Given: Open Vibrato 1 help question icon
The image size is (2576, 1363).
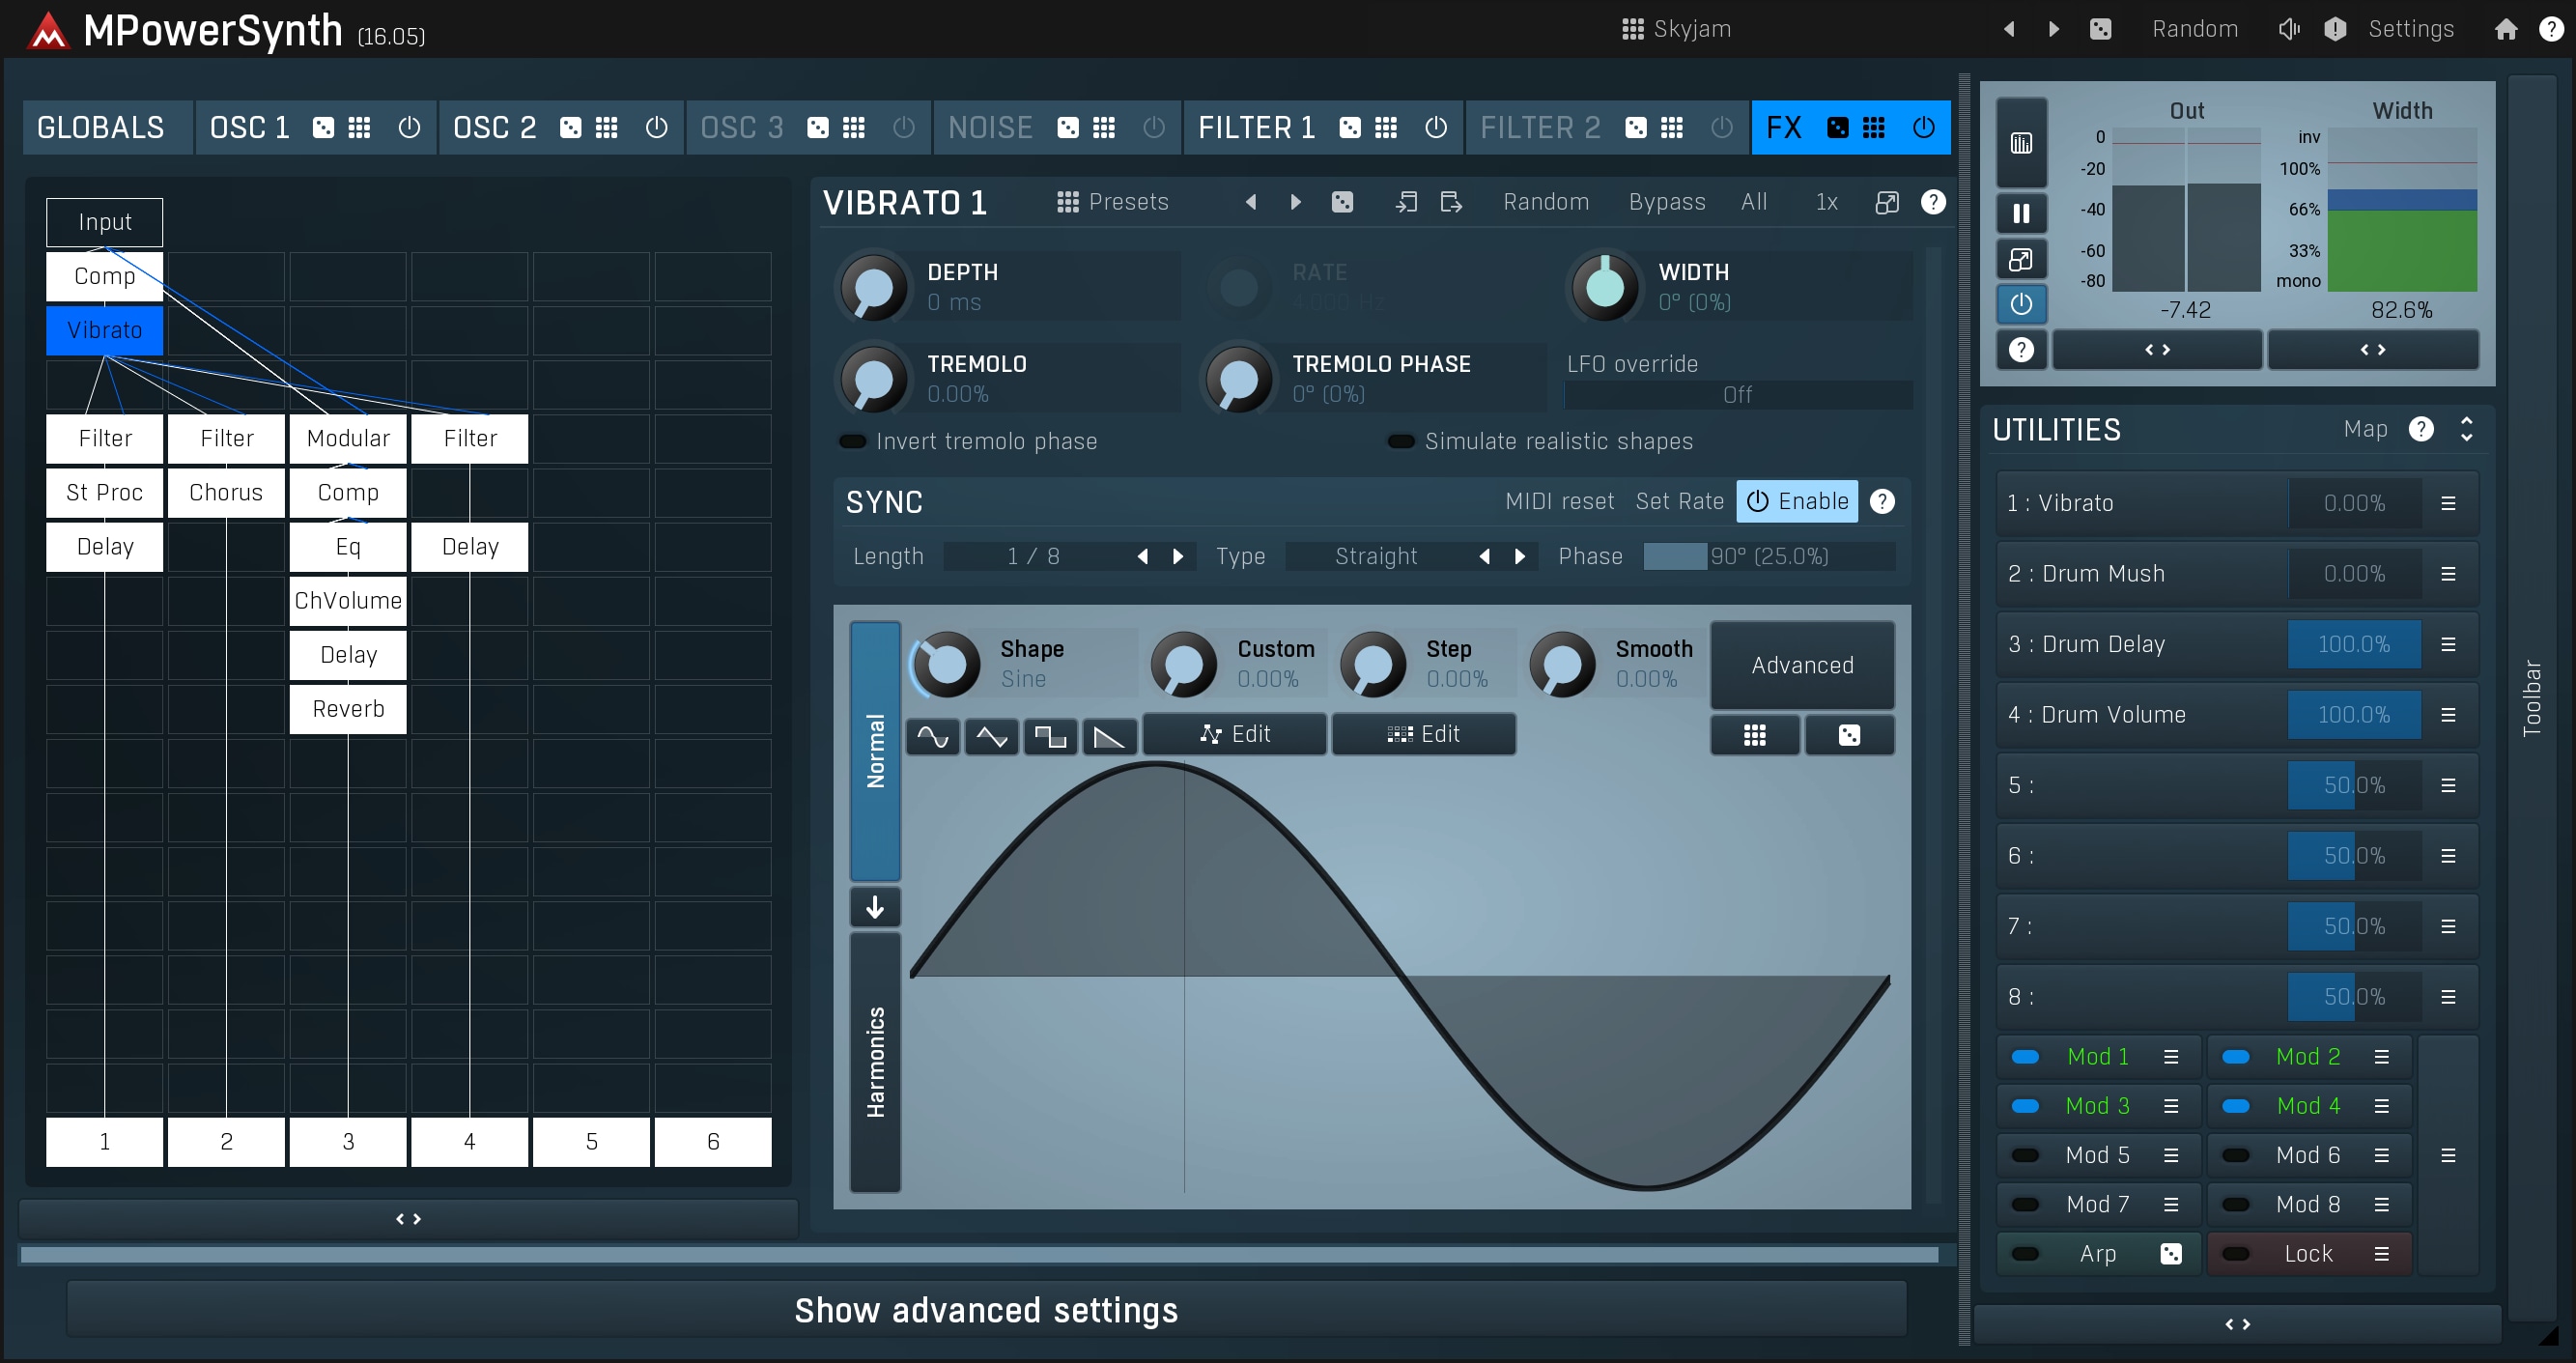Looking at the screenshot, I should click(1933, 202).
